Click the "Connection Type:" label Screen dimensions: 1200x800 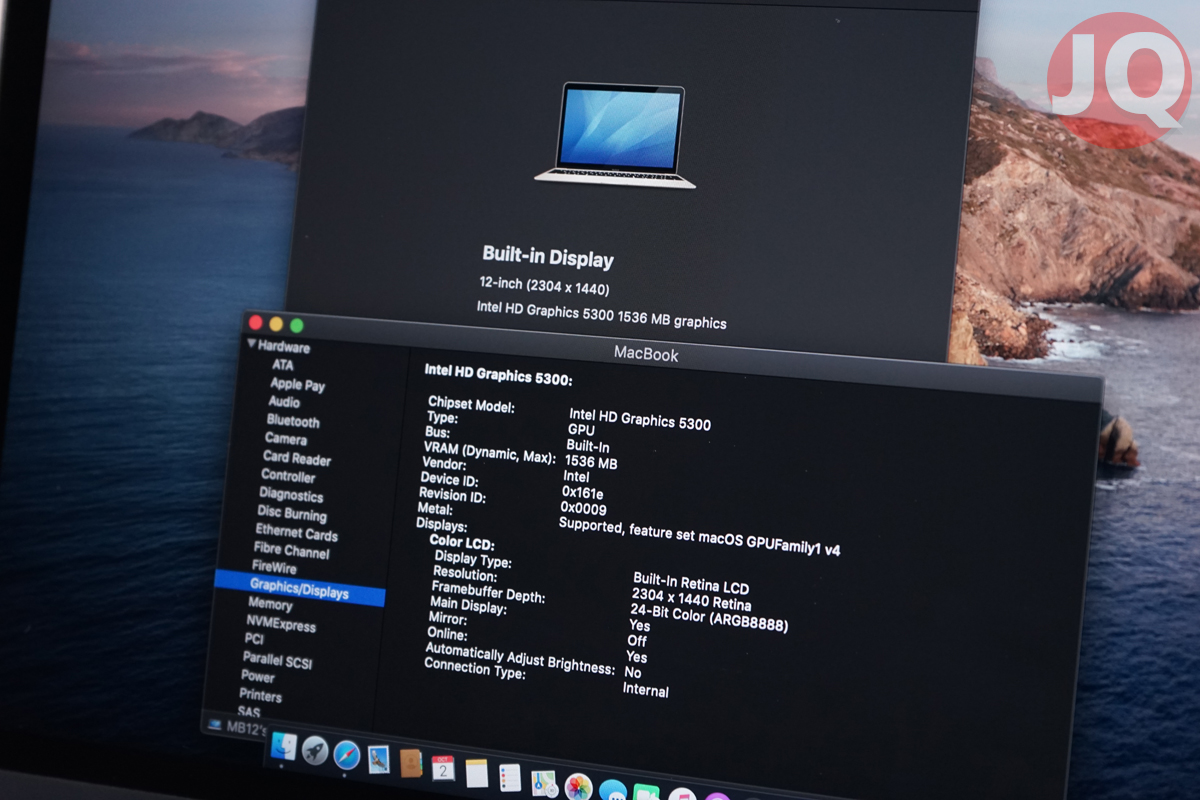point(474,670)
